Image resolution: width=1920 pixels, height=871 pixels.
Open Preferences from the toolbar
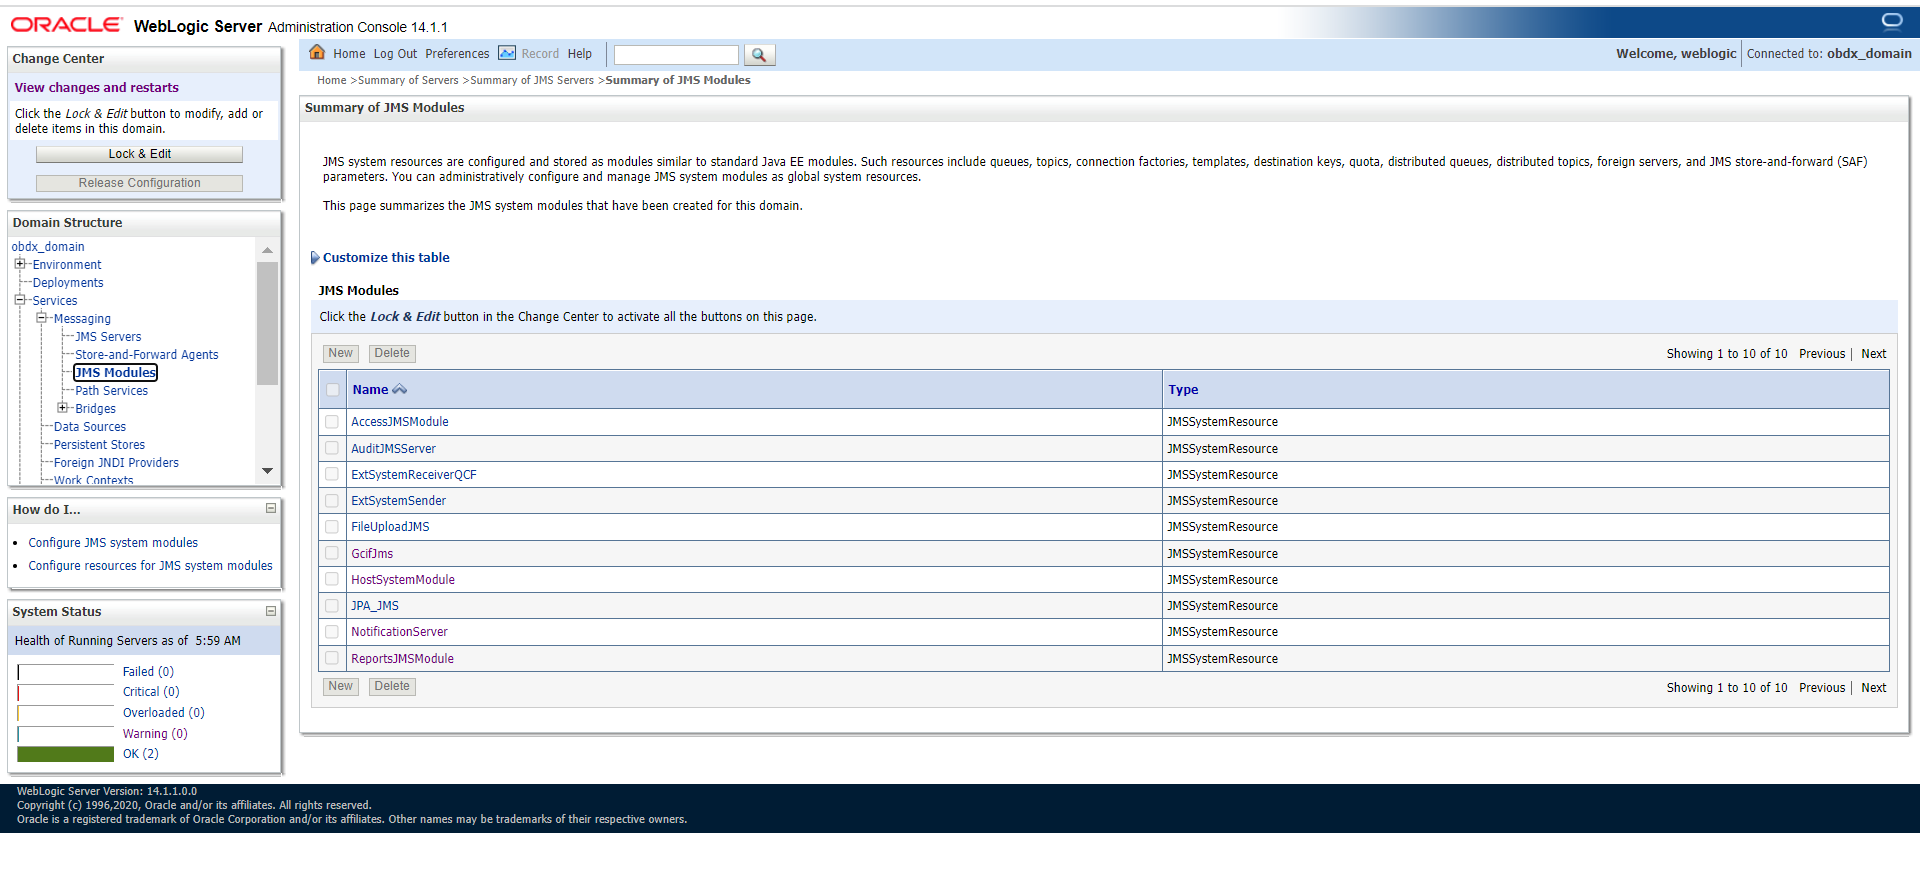(457, 54)
